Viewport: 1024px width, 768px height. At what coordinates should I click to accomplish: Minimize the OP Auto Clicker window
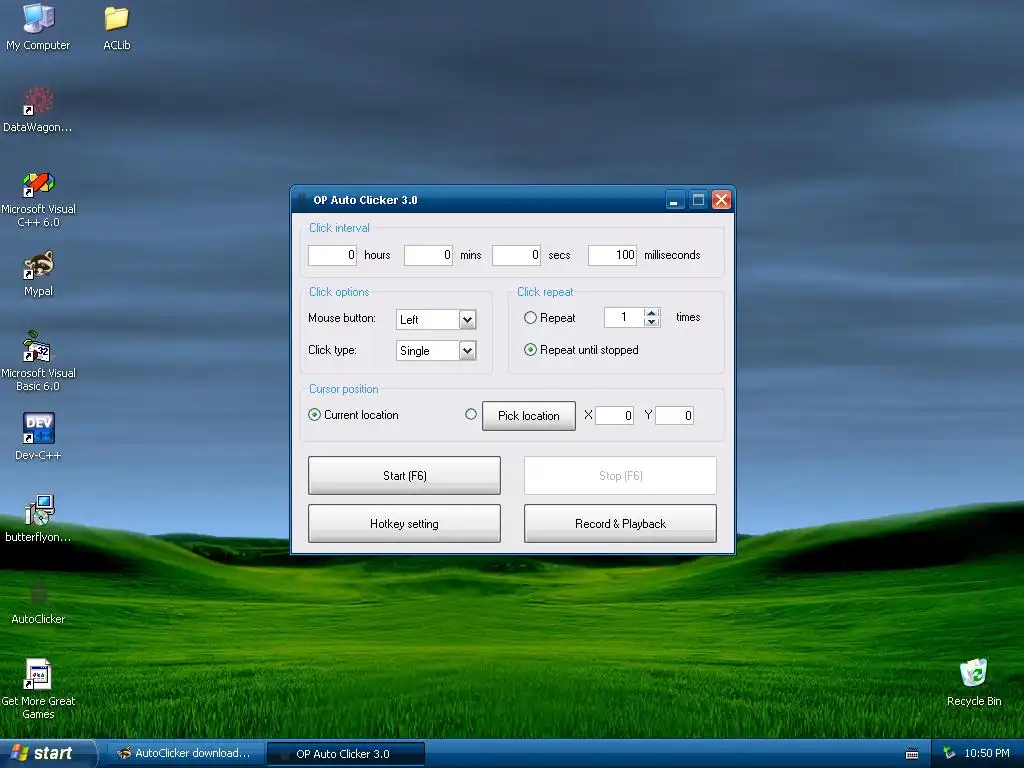click(675, 200)
